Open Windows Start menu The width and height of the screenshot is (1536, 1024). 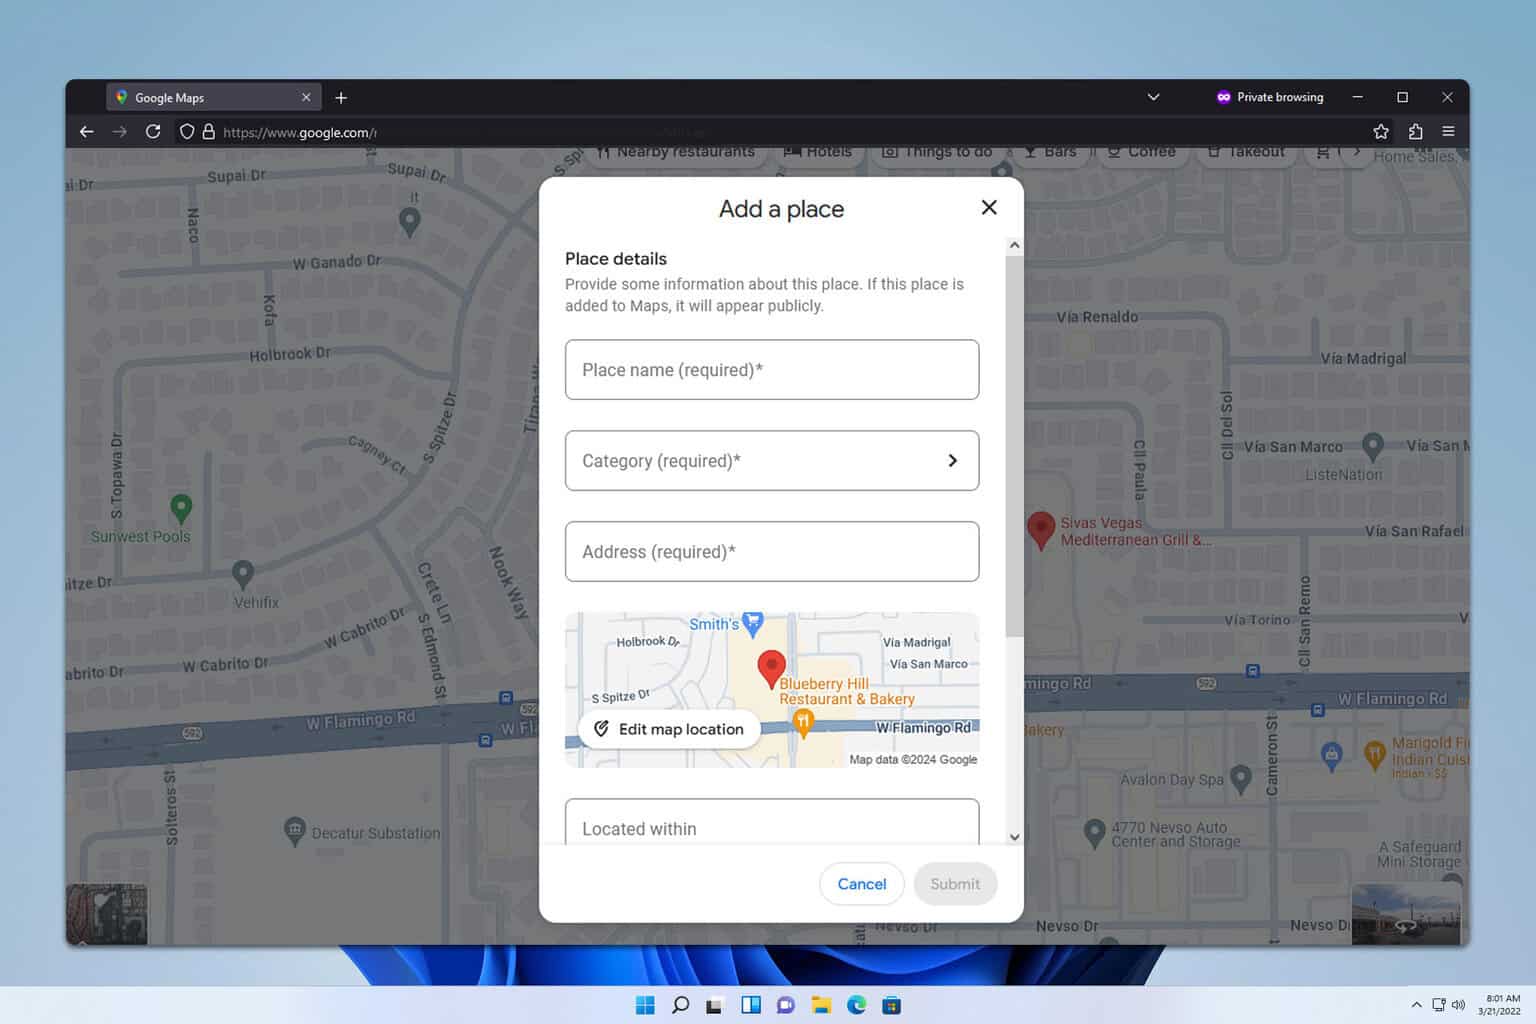coord(645,1005)
